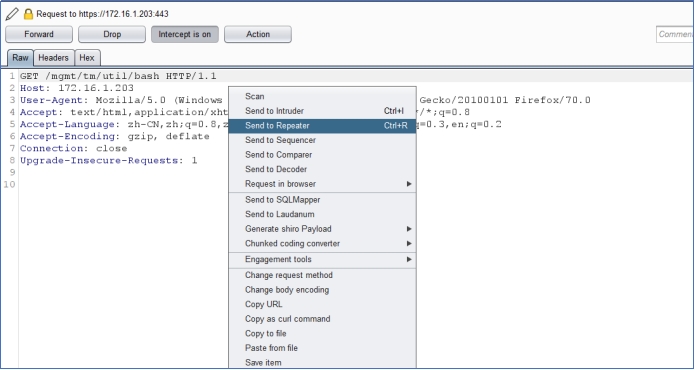This screenshot has width=695, height=370.
Task: Choose Copy as curl command
Action: point(322,319)
